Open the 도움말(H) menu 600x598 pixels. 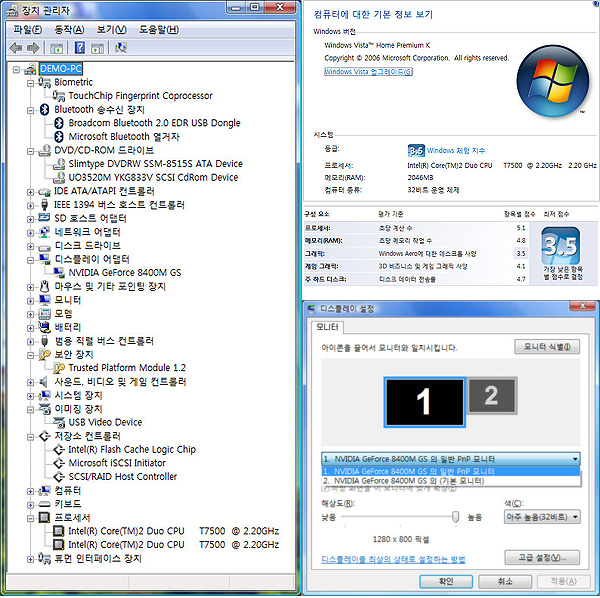158,29
